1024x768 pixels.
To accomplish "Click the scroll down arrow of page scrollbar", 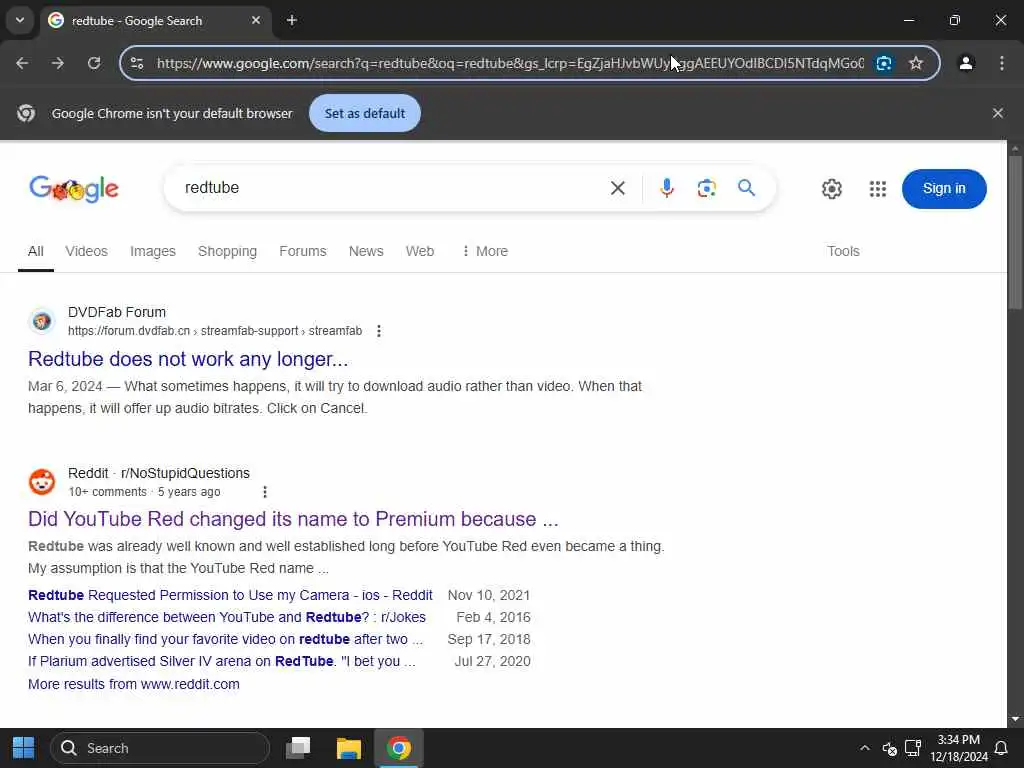I will pyautogui.click(x=1015, y=719).
